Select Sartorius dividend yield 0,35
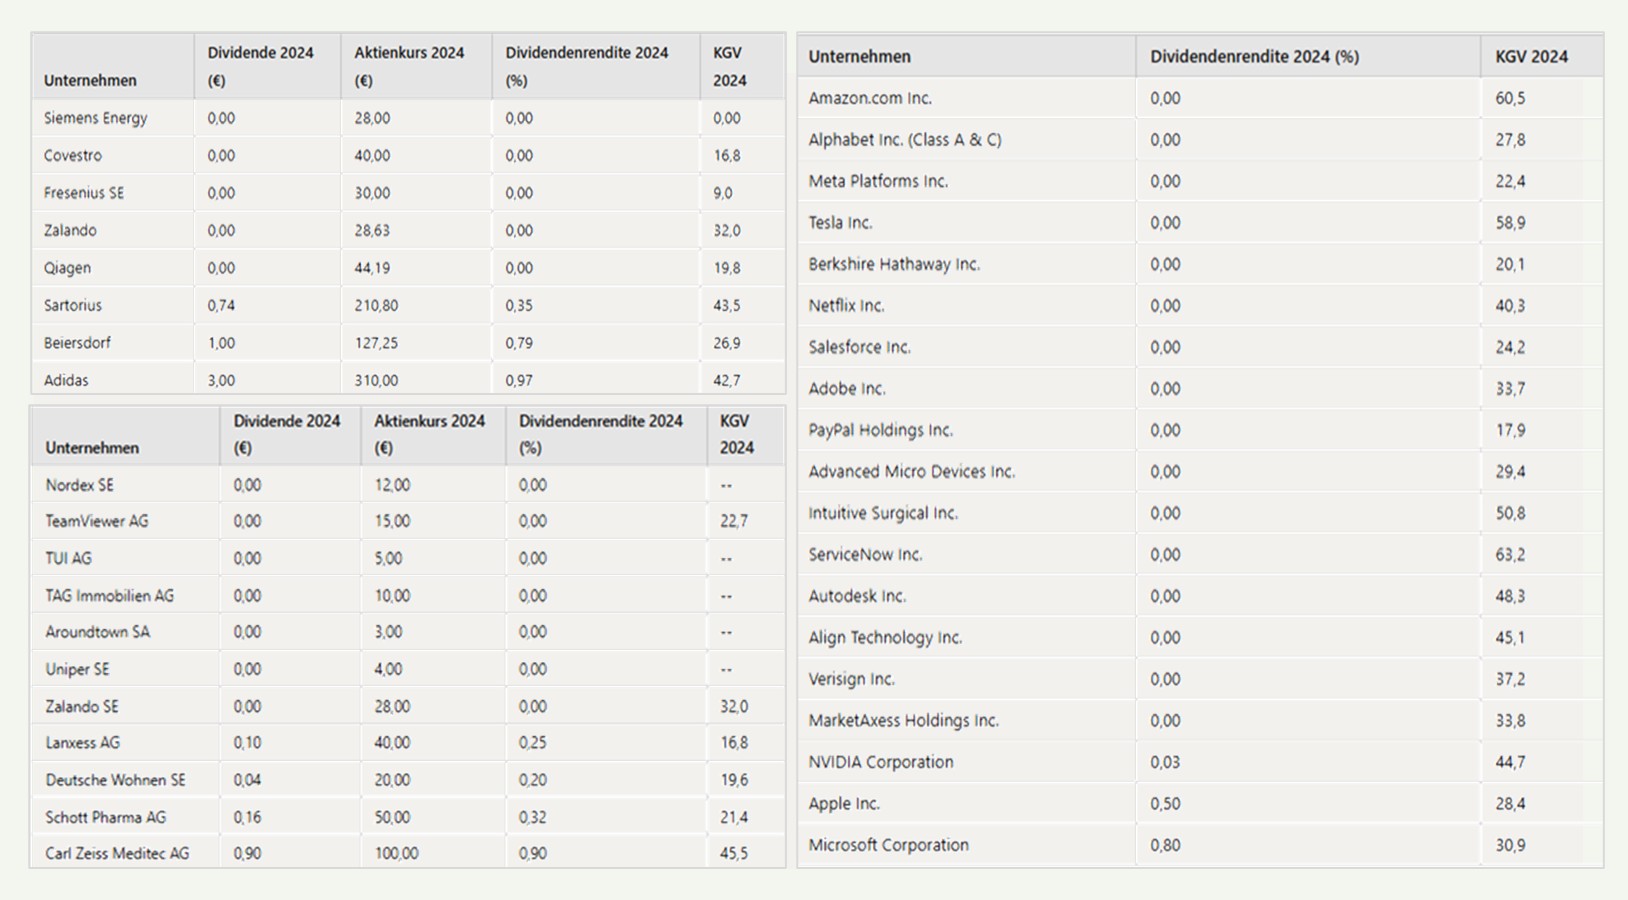1628x900 pixels. [518, 305]
